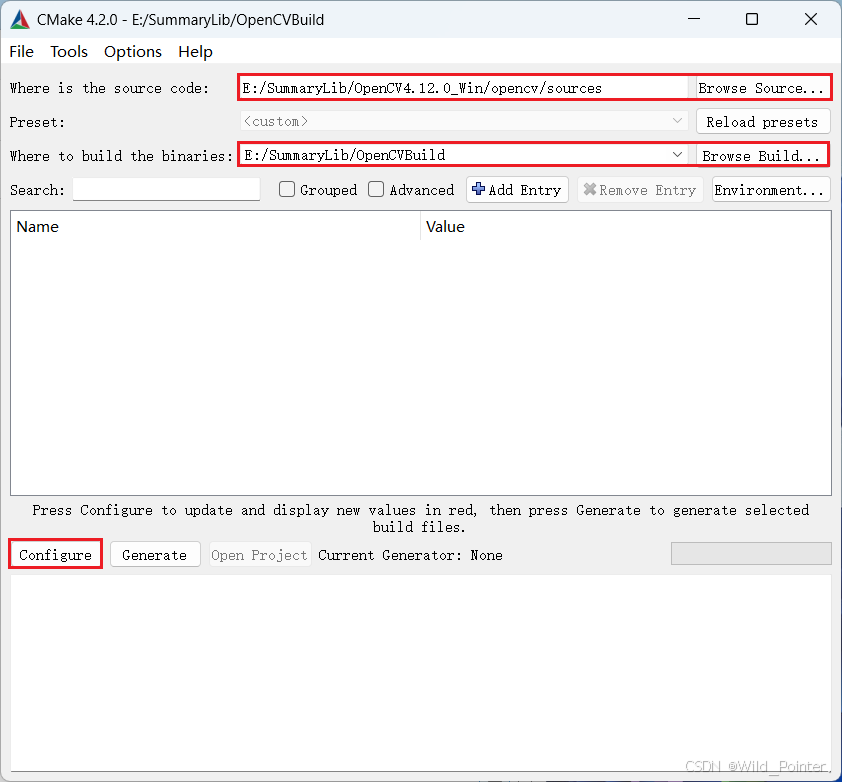842x782 pixels.
Task: Open the Help menu
Action: pos(195,52)
